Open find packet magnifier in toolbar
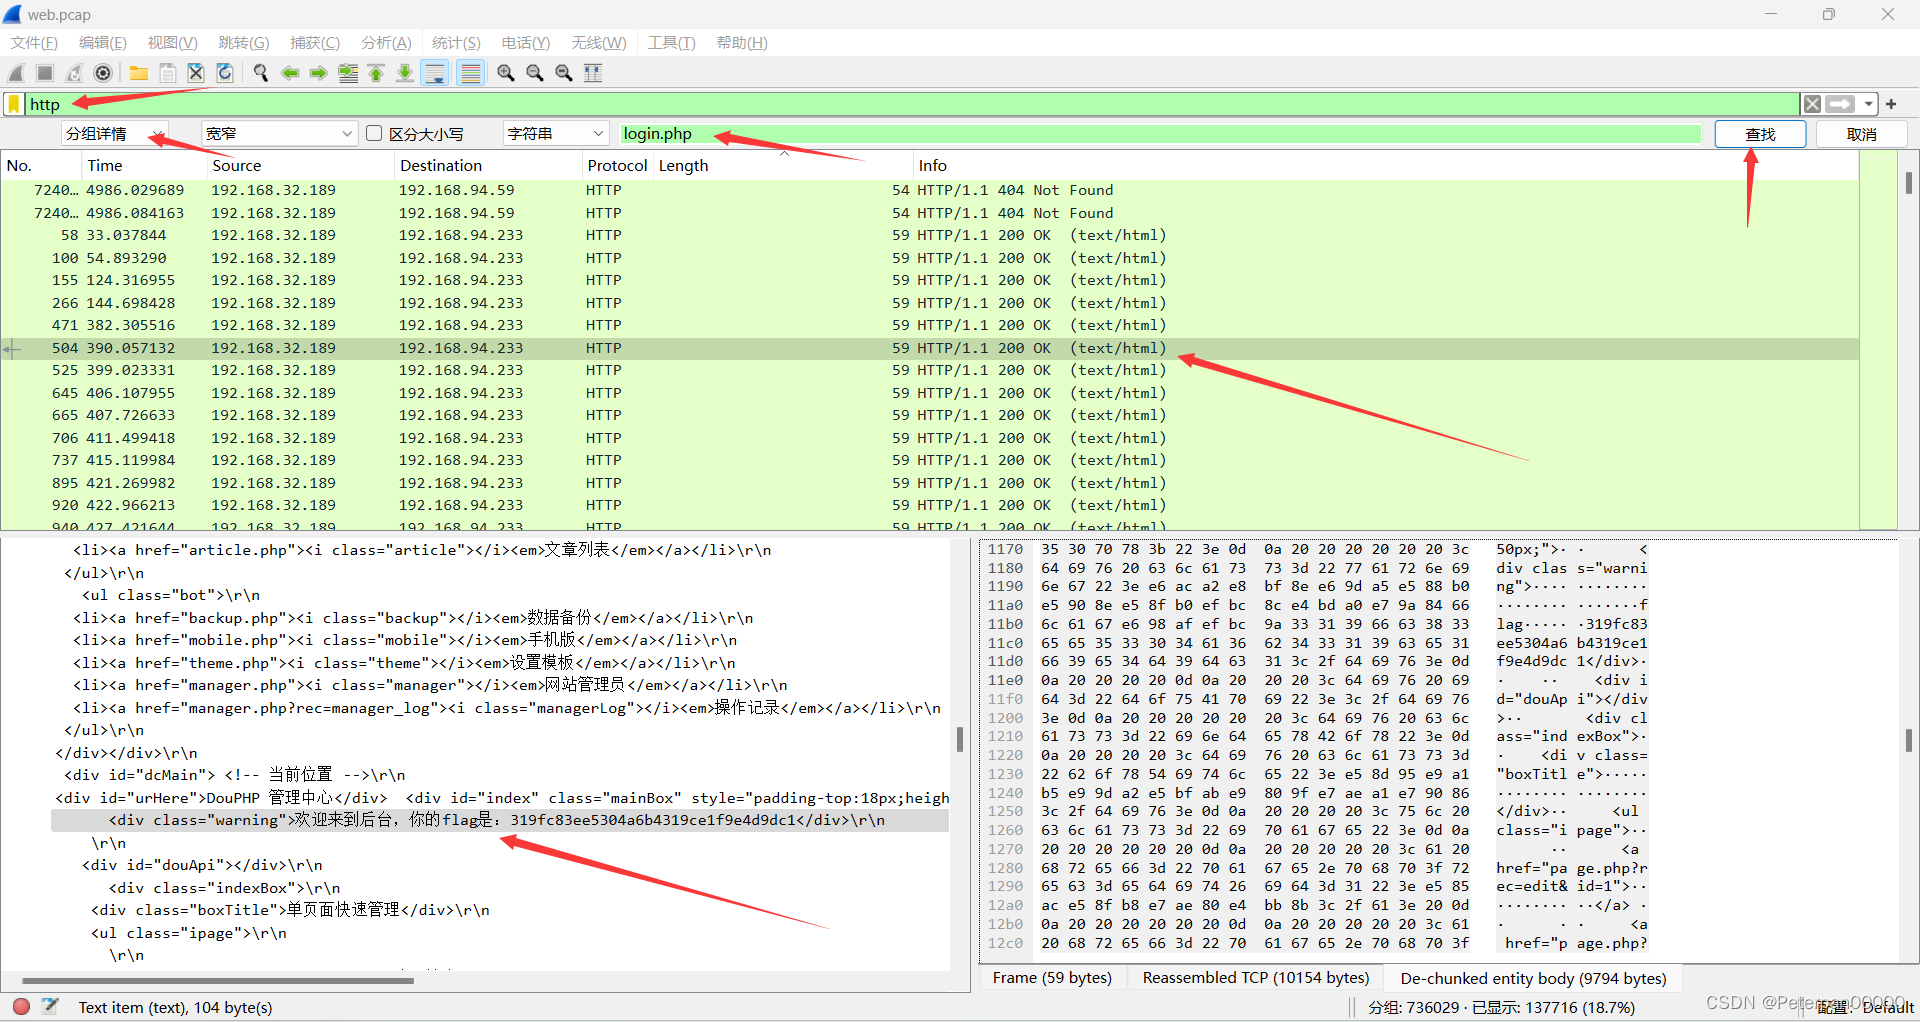This screenshot has height=1022, width=1920. click(261, 73)
